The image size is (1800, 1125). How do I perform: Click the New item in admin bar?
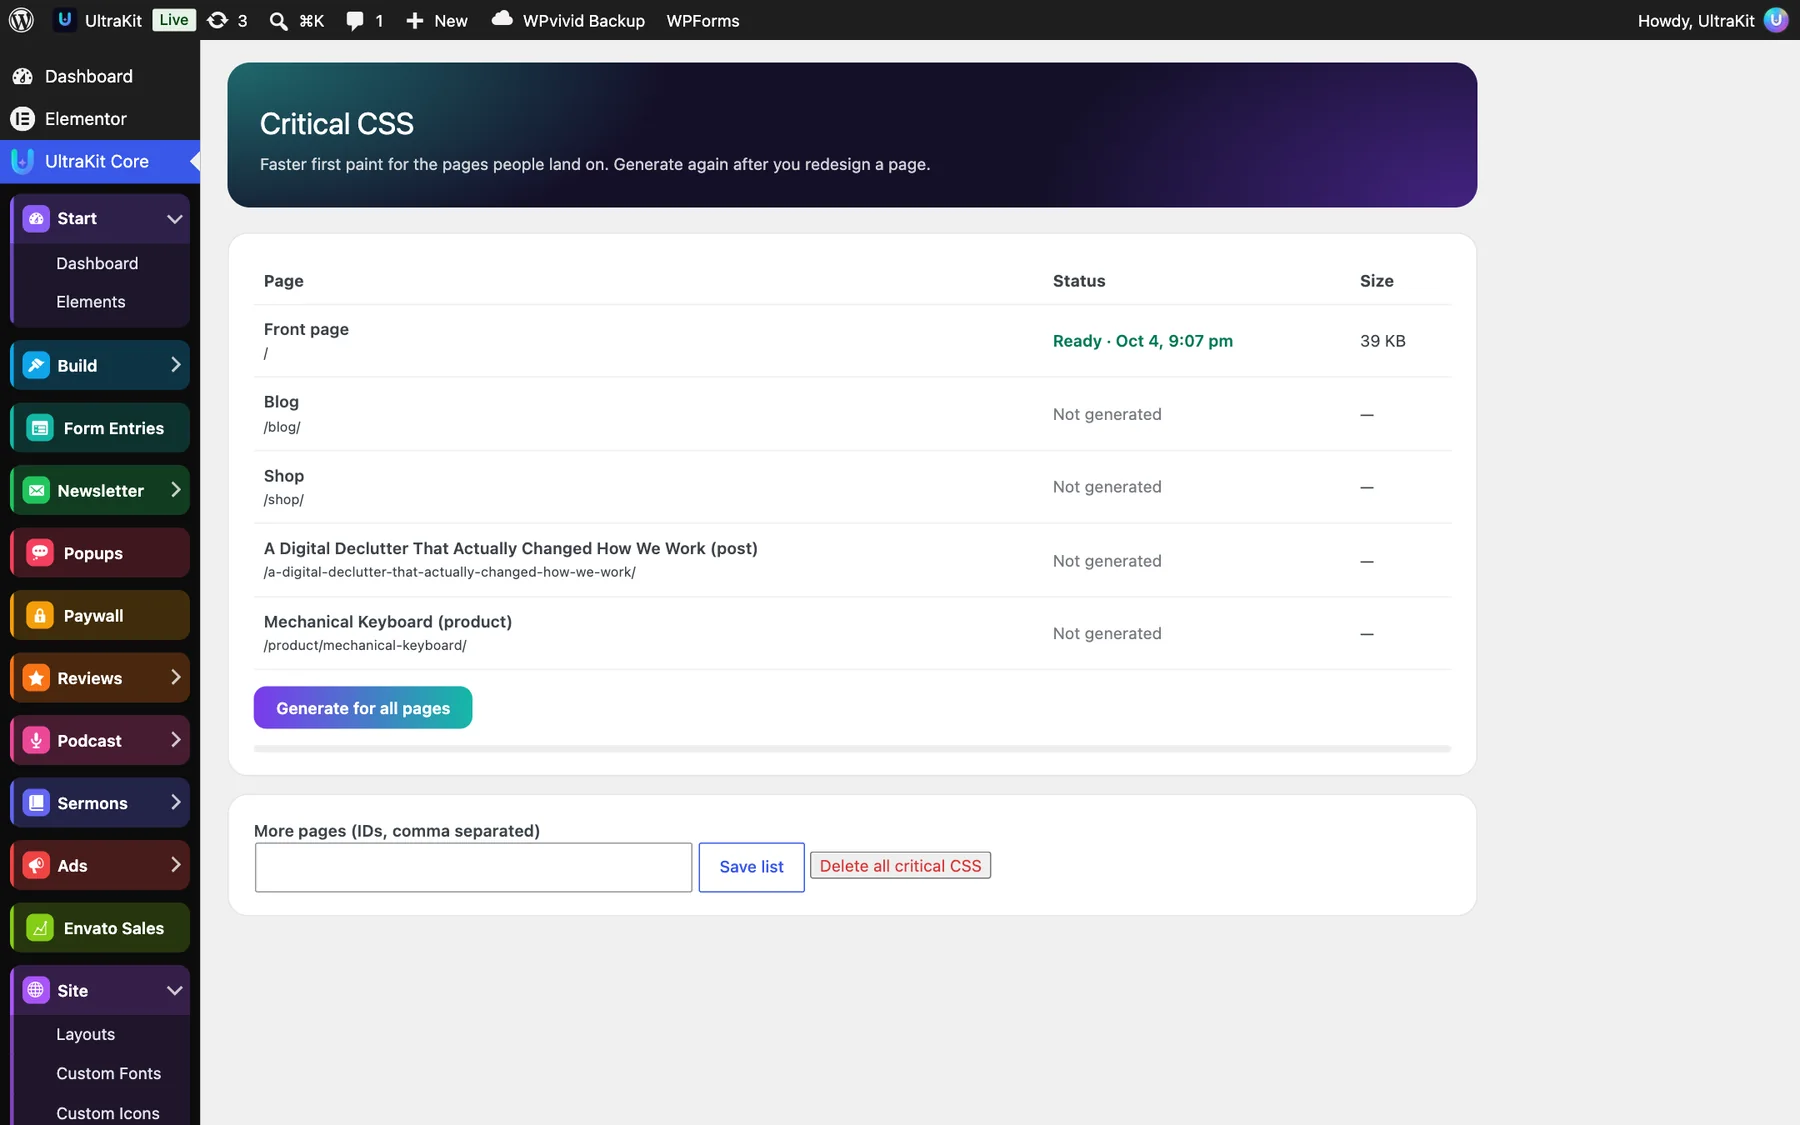tap(437, 21)
